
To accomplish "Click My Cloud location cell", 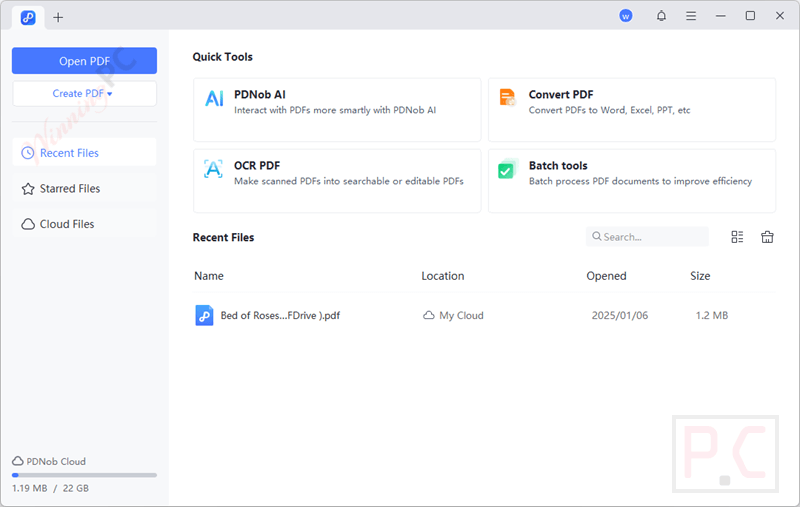I will (453, 316).
